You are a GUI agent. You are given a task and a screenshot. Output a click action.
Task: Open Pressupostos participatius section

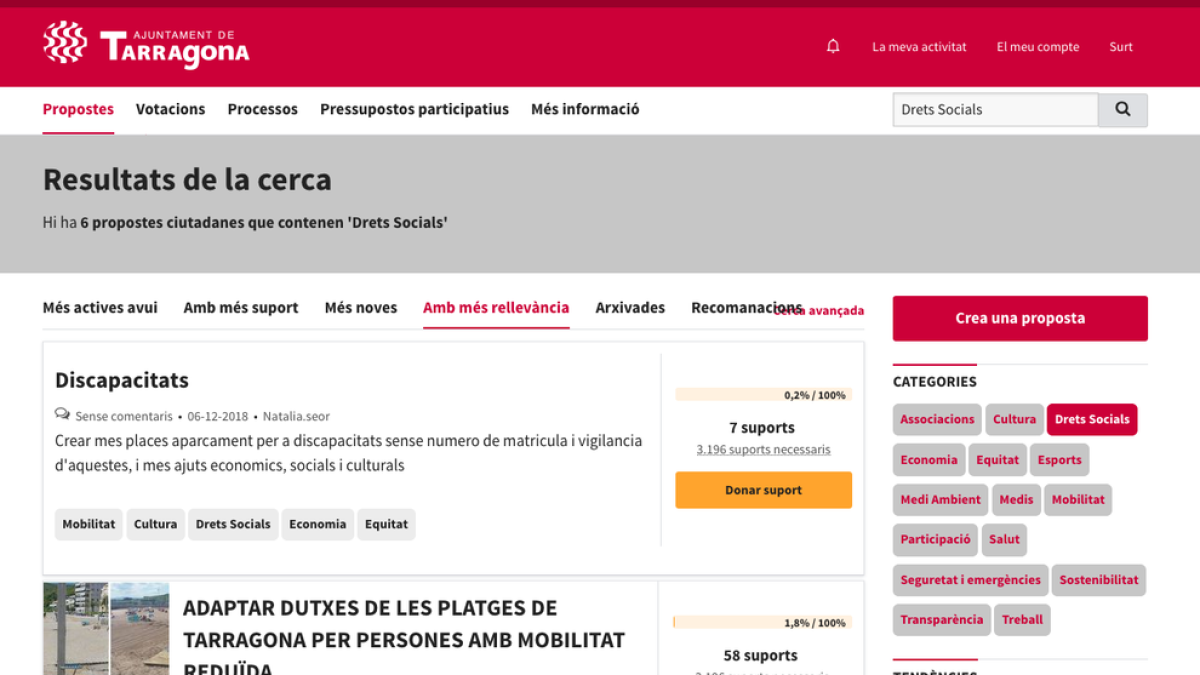coord(414,109)
